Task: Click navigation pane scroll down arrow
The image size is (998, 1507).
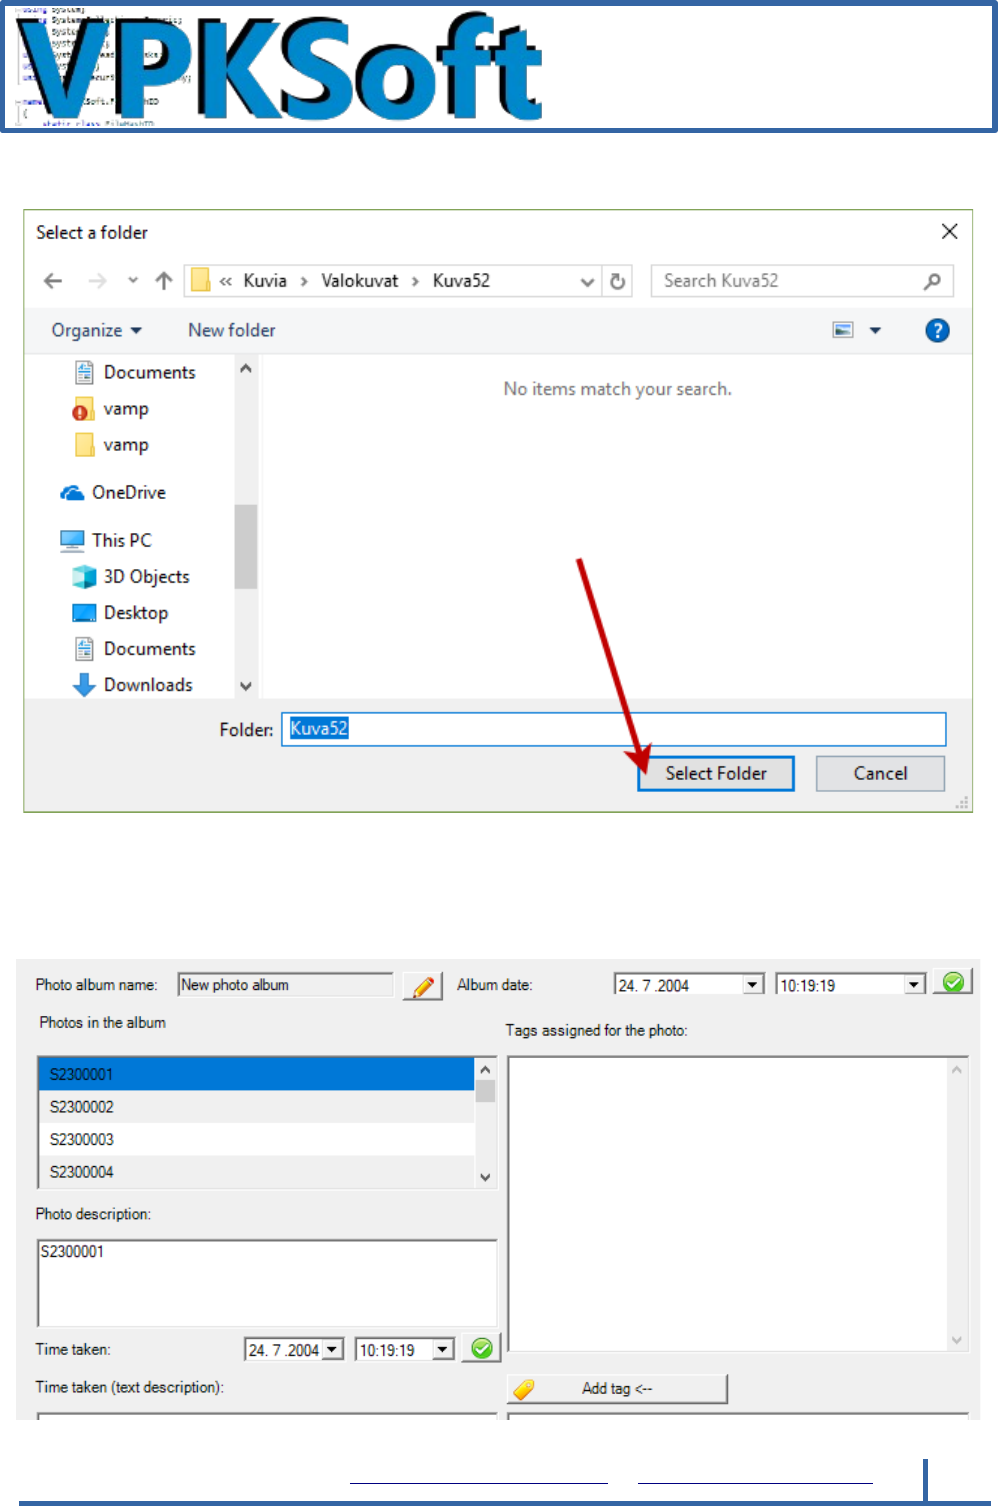Action: click(x=246, y=687)
